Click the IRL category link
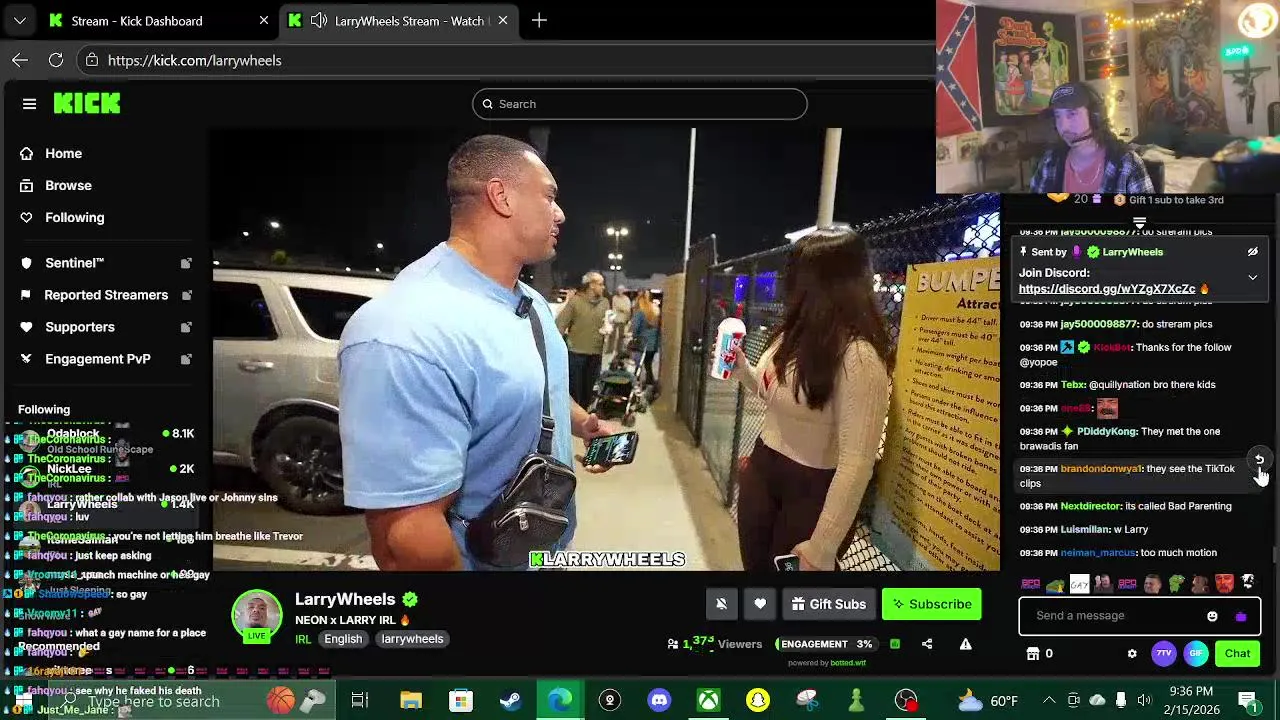Screen dimensions: 1280x720 303,639
